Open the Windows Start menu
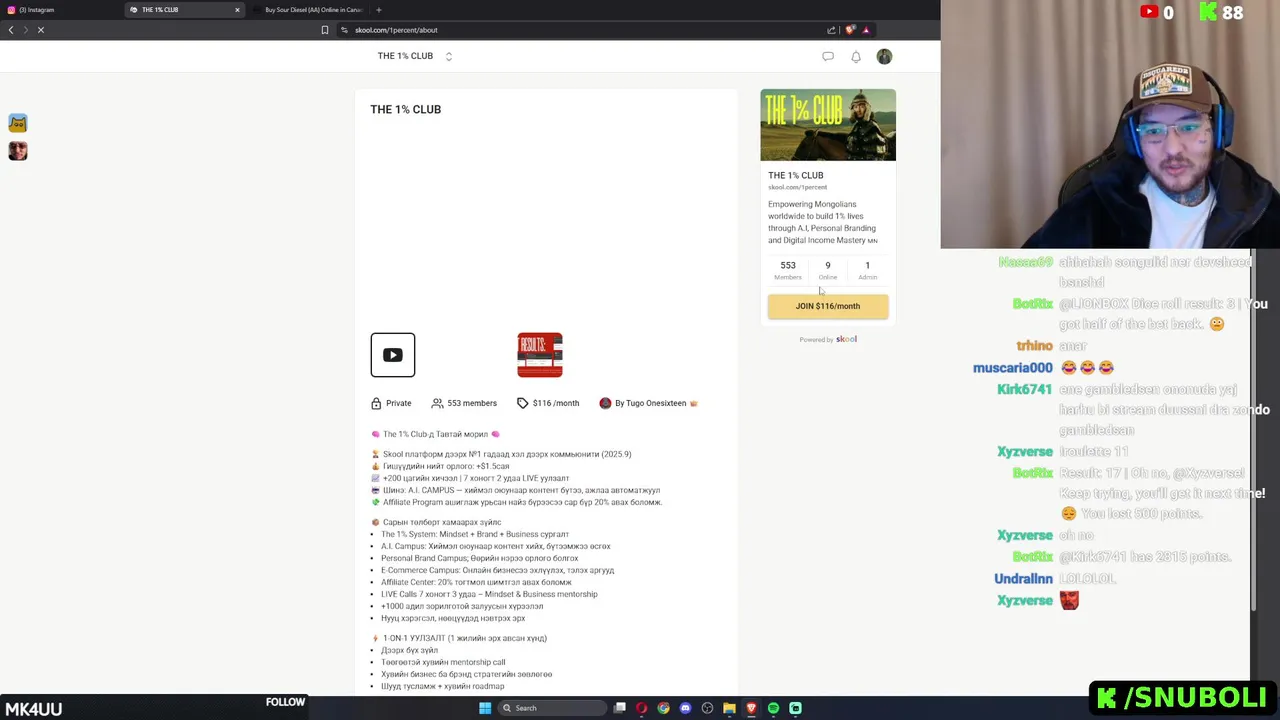The image size is (1280, 720). [x=485, y=708]
